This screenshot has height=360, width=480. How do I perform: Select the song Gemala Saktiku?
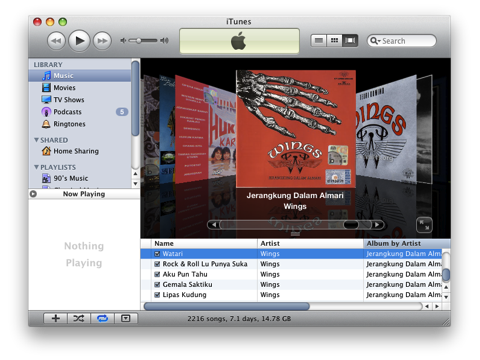pos(187,285)
